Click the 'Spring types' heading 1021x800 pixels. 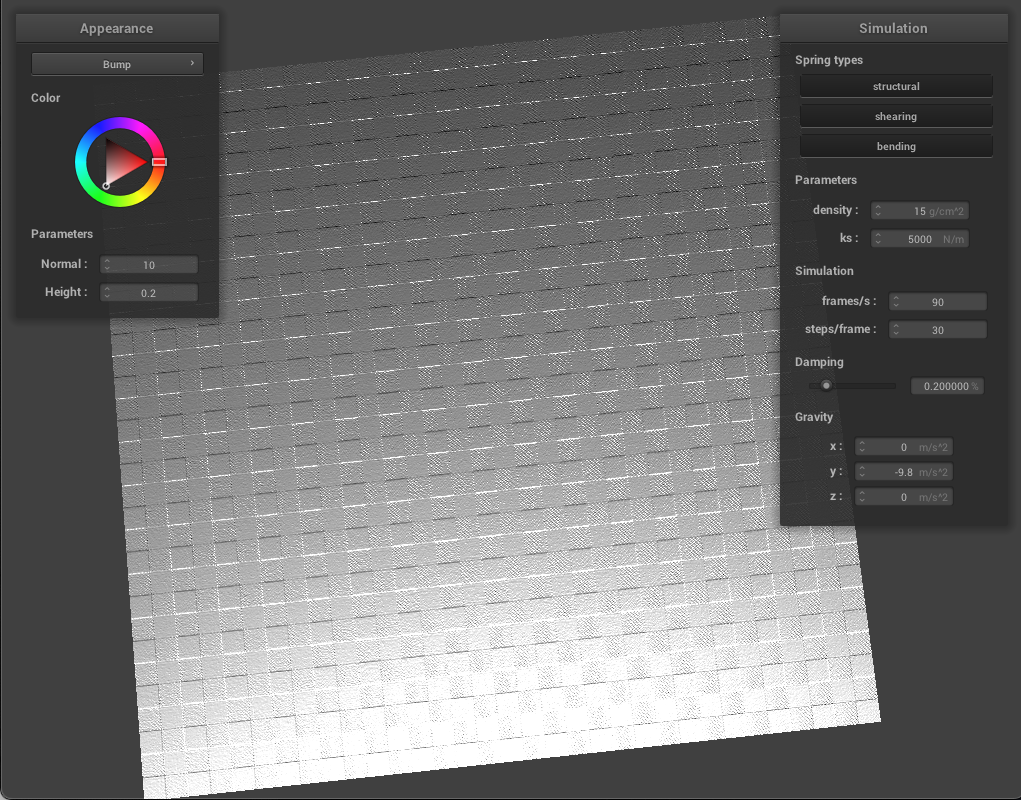828,60
